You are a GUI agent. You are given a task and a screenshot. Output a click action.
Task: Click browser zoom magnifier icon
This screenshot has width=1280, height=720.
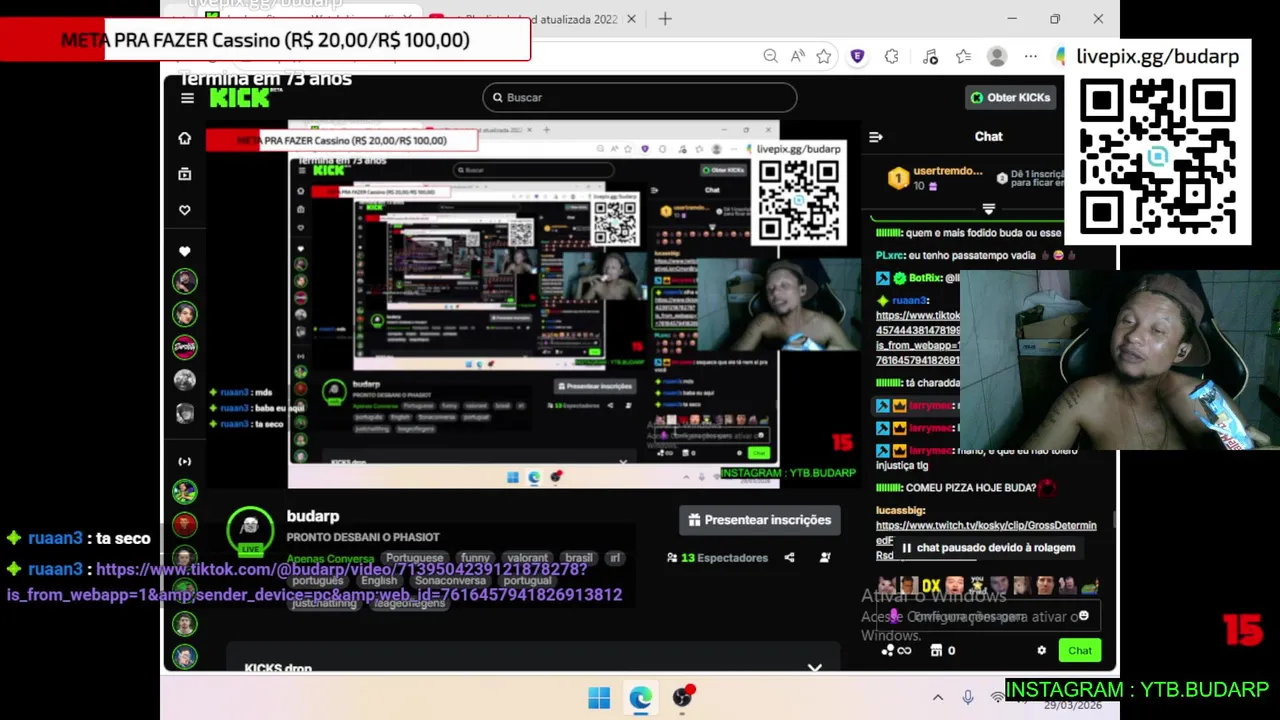point(770,57)
